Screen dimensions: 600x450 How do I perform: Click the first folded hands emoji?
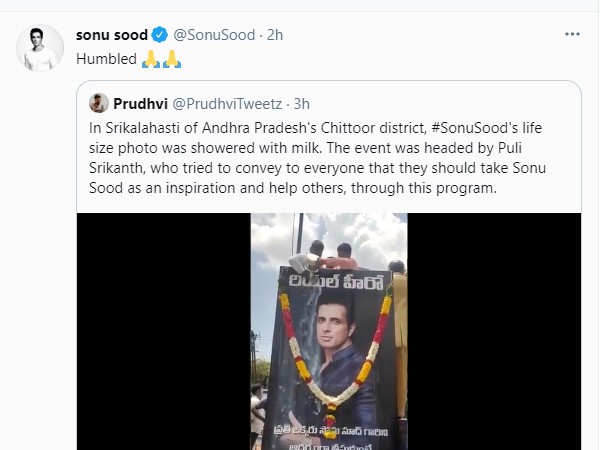pos(150,59)
